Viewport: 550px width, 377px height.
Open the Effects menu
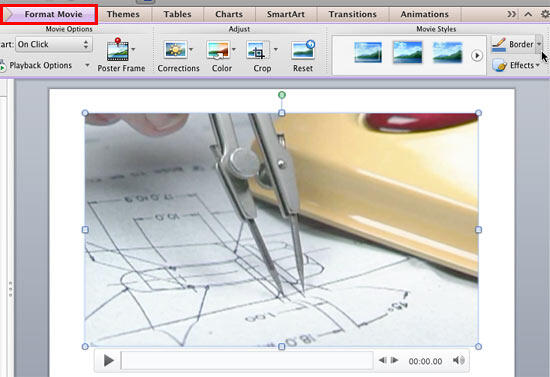click(x=516, y=65)
